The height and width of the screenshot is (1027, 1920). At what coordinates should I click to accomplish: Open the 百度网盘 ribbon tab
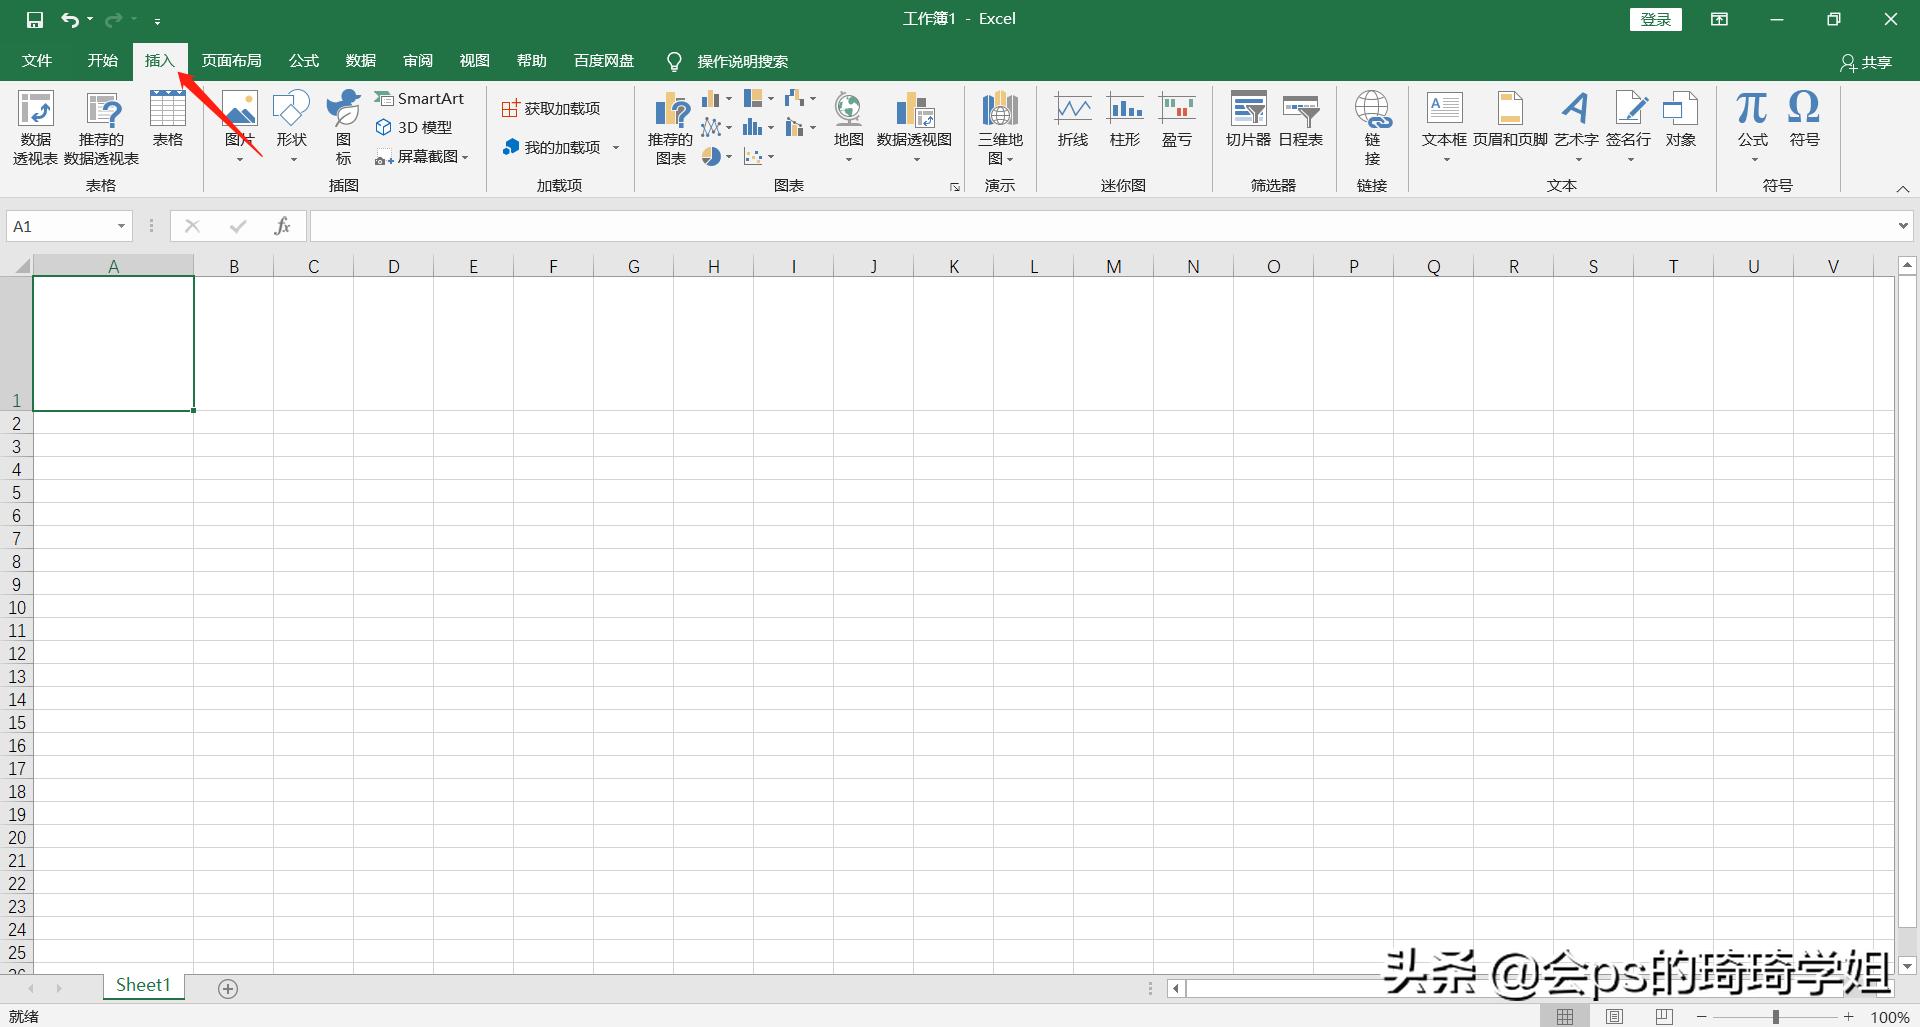pyautogui.click(x=602, y=60)
